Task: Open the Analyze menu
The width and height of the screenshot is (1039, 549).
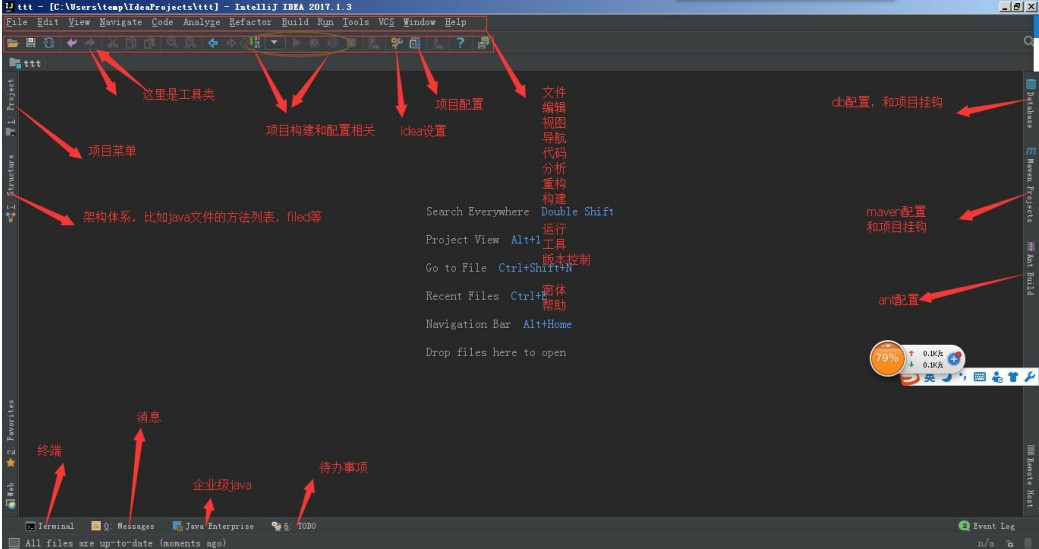Action: pos(201,22)
